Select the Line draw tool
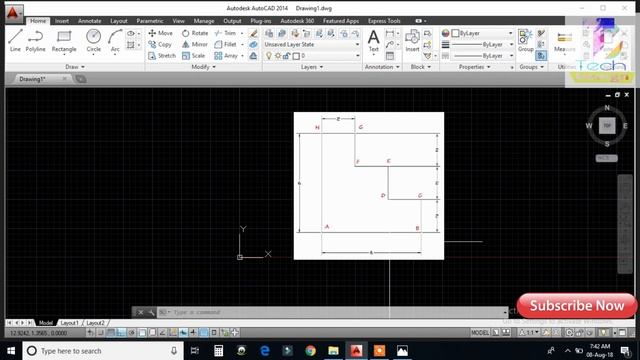This screenshot has height=360, width=640. 15,41
